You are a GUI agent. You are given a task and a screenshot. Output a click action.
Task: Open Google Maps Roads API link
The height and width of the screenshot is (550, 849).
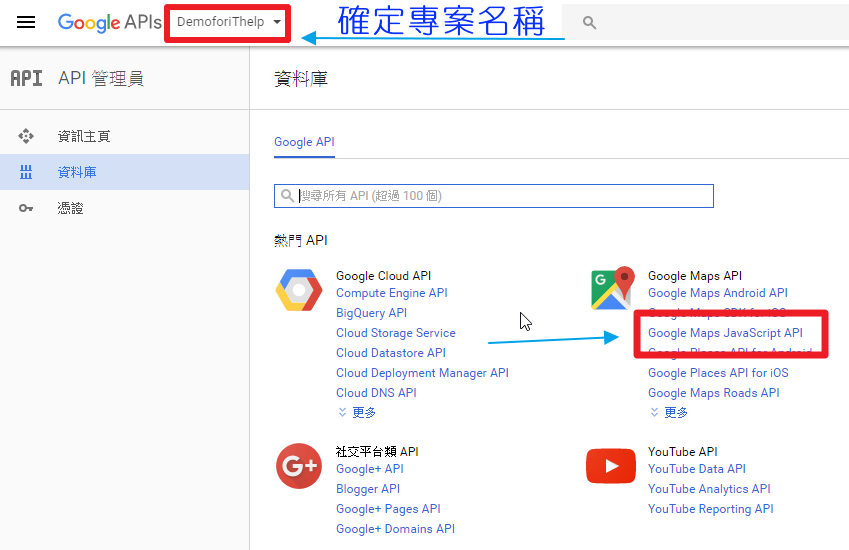[714, 393]
